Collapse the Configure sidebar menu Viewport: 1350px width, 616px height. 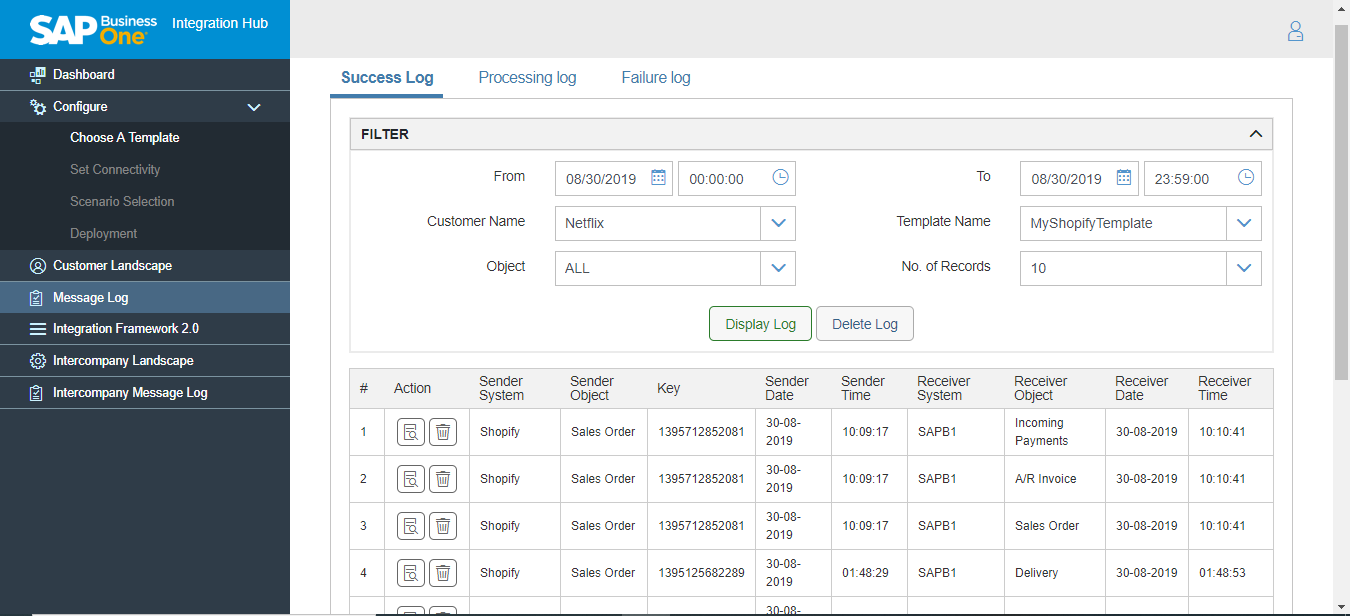[x=254, y=106]
